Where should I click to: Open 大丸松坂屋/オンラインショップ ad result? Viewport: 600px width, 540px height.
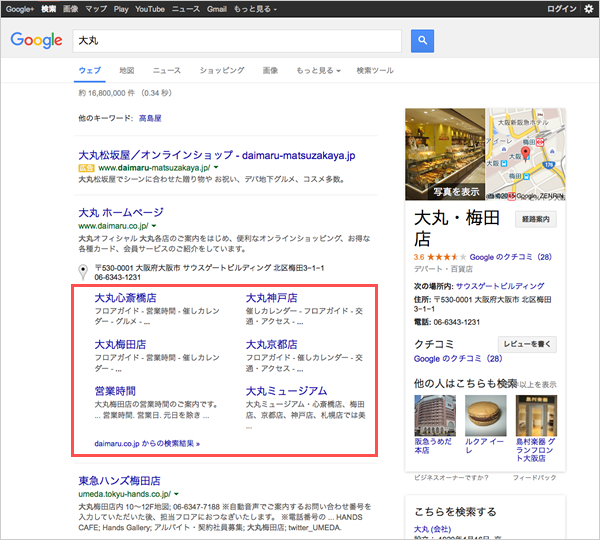[217, 155]
